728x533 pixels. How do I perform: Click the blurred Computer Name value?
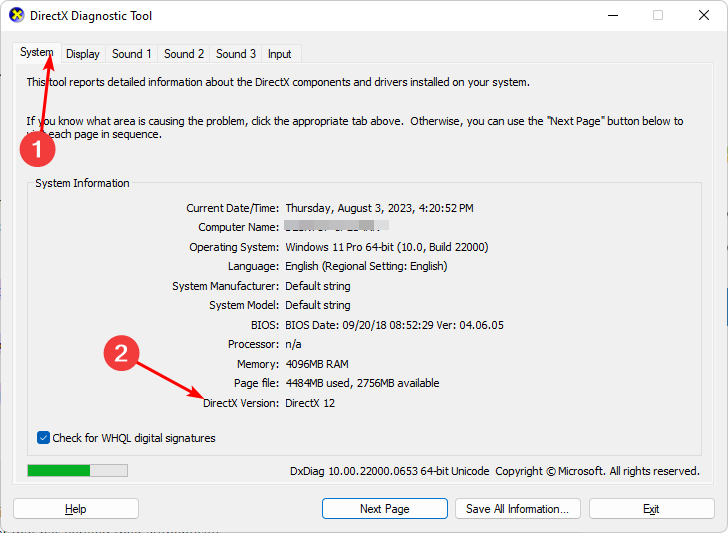pyautogui.click(x=337, y=227)
